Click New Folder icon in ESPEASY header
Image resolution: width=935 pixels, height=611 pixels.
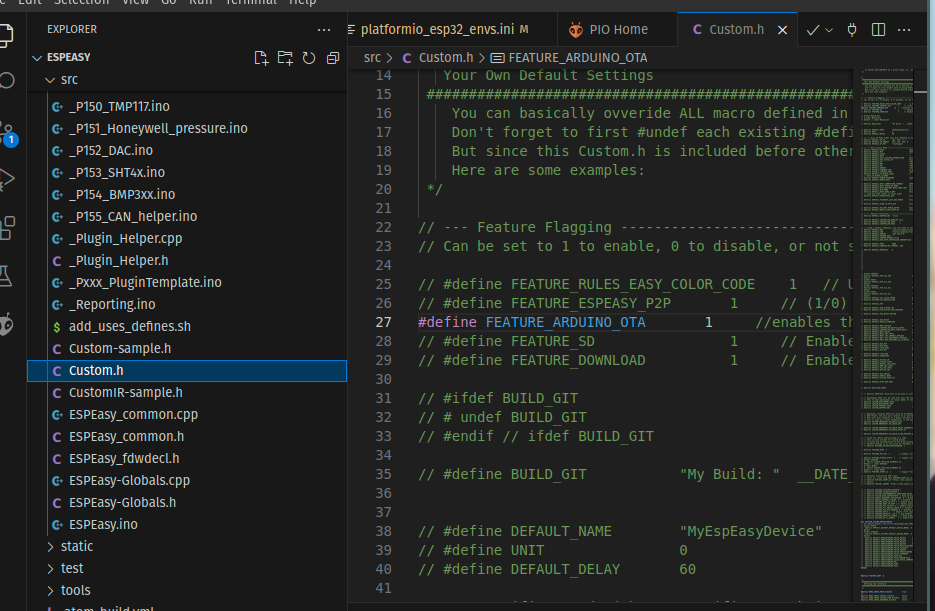pyautogui.click(x=285, y=58)
